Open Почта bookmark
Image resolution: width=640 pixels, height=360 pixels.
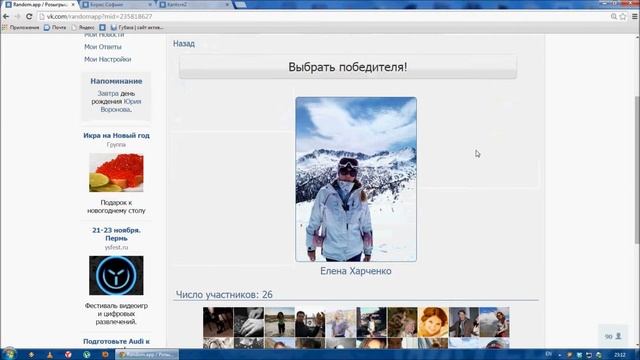coord(55,27)
